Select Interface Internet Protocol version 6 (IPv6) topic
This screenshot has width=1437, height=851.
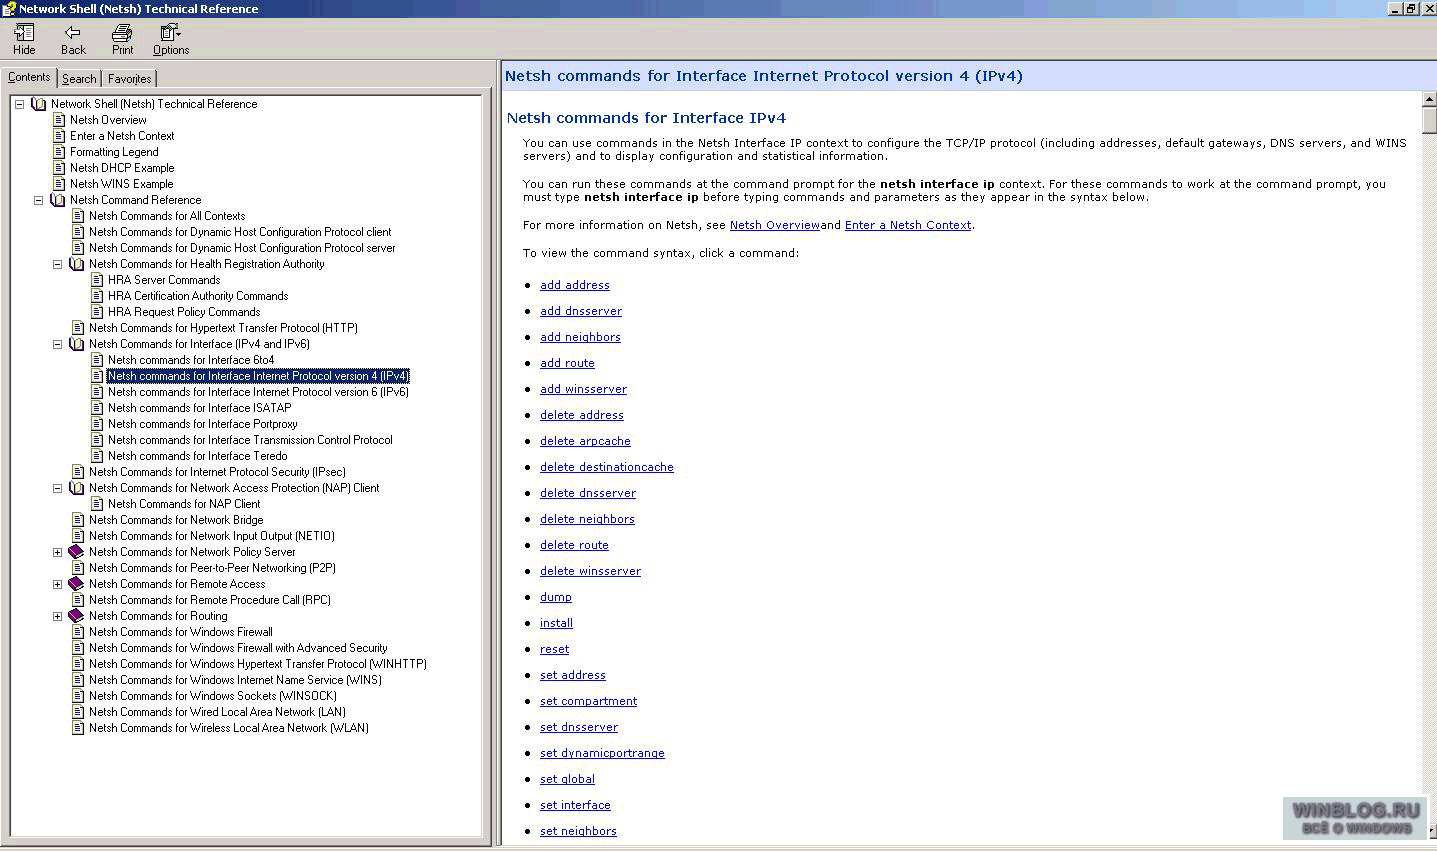click(x=258, y=392)
